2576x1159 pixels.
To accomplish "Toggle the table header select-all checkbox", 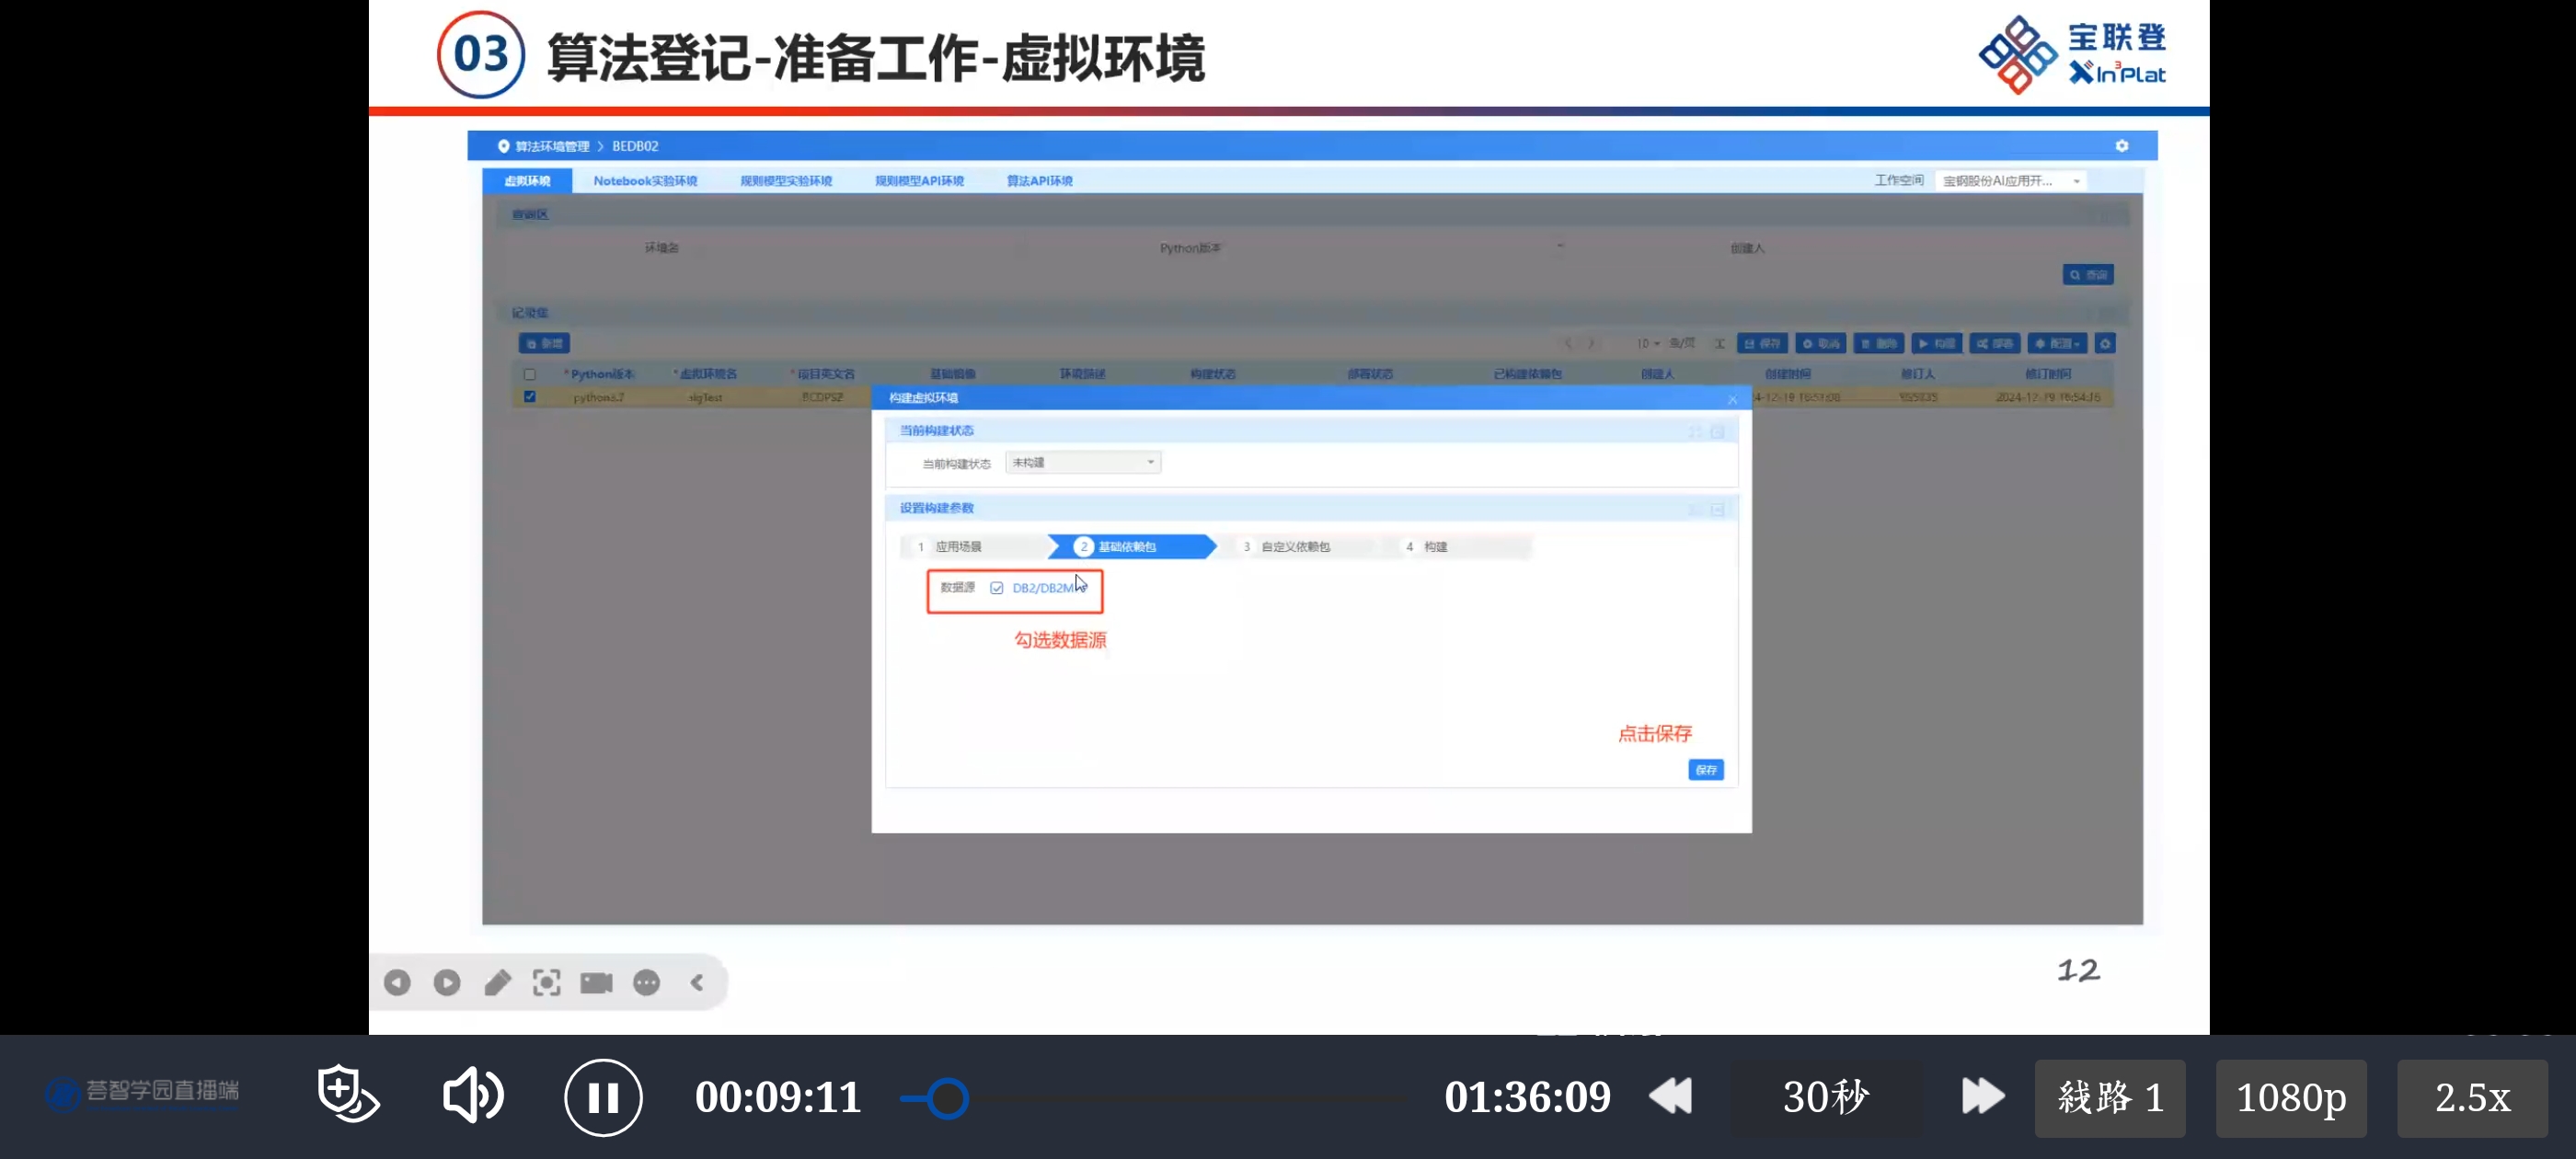I will click(x=530, y=374).
